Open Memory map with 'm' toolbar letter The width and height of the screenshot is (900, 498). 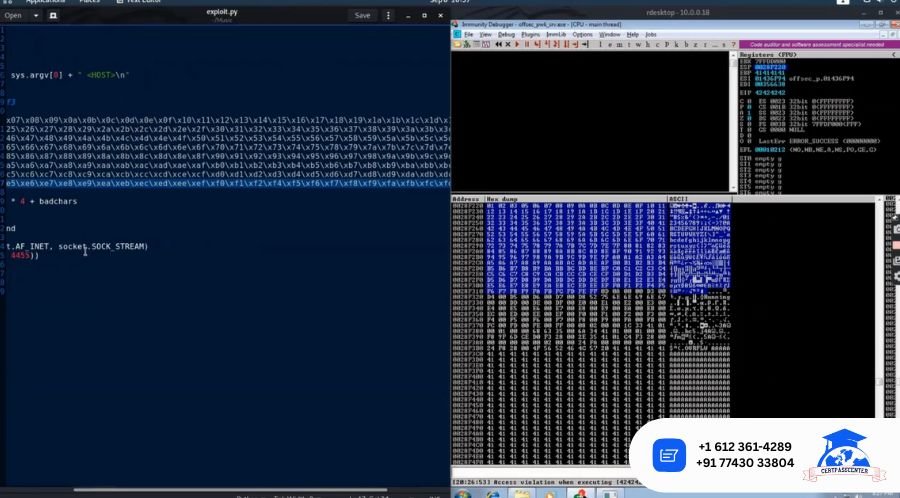619,45
